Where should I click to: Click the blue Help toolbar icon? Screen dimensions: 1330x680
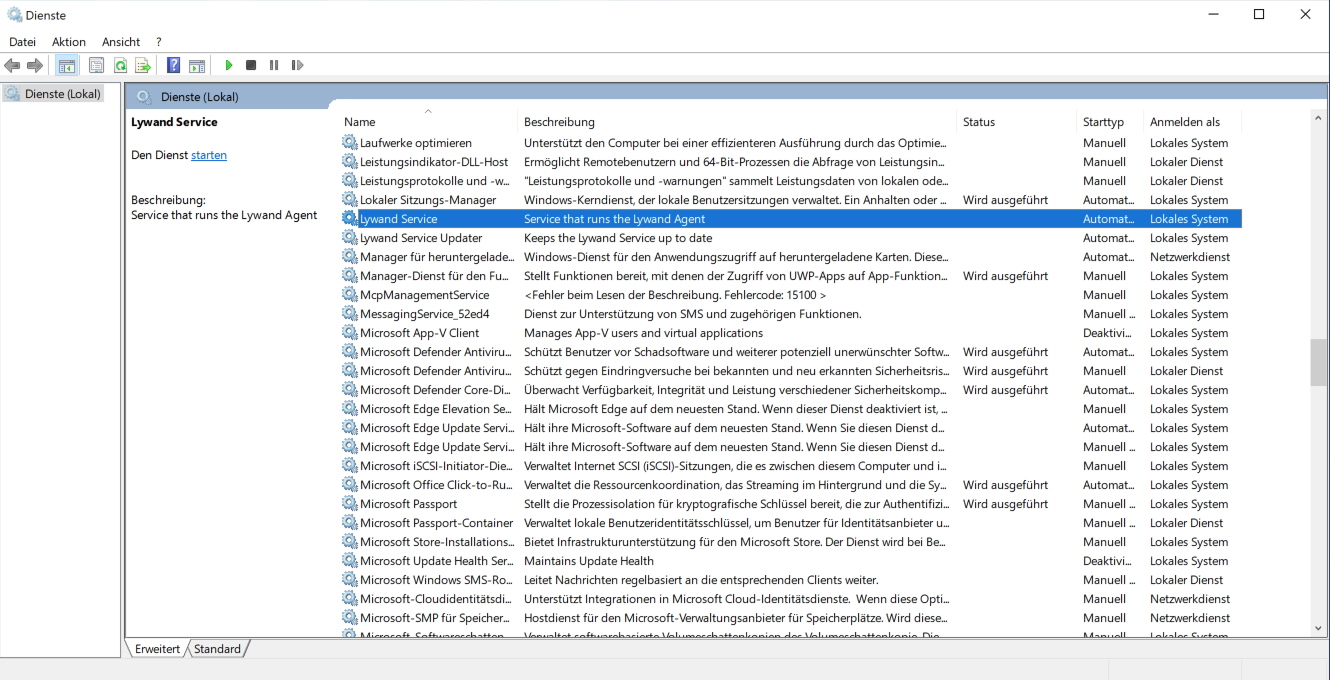tap(173, 65)
